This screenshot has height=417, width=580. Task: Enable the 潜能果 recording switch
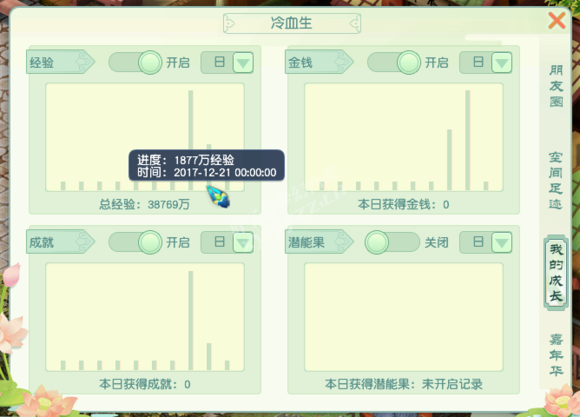point(392,242)
